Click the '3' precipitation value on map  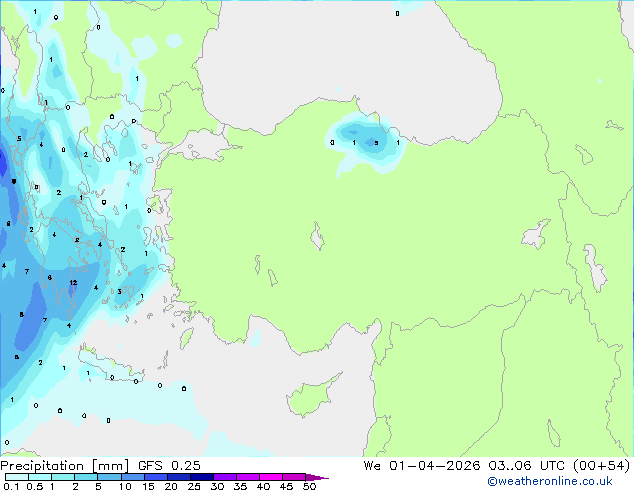pos(119,291)
